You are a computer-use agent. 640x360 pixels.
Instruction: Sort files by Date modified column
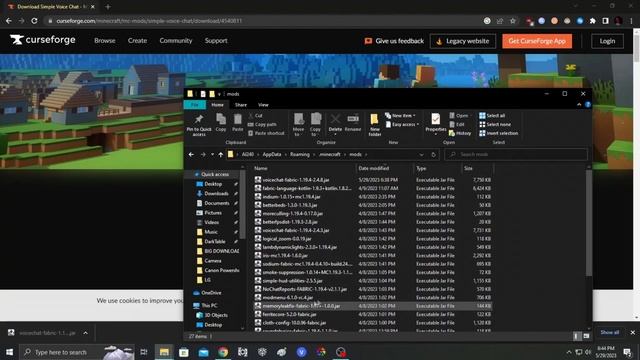point(384,168)
